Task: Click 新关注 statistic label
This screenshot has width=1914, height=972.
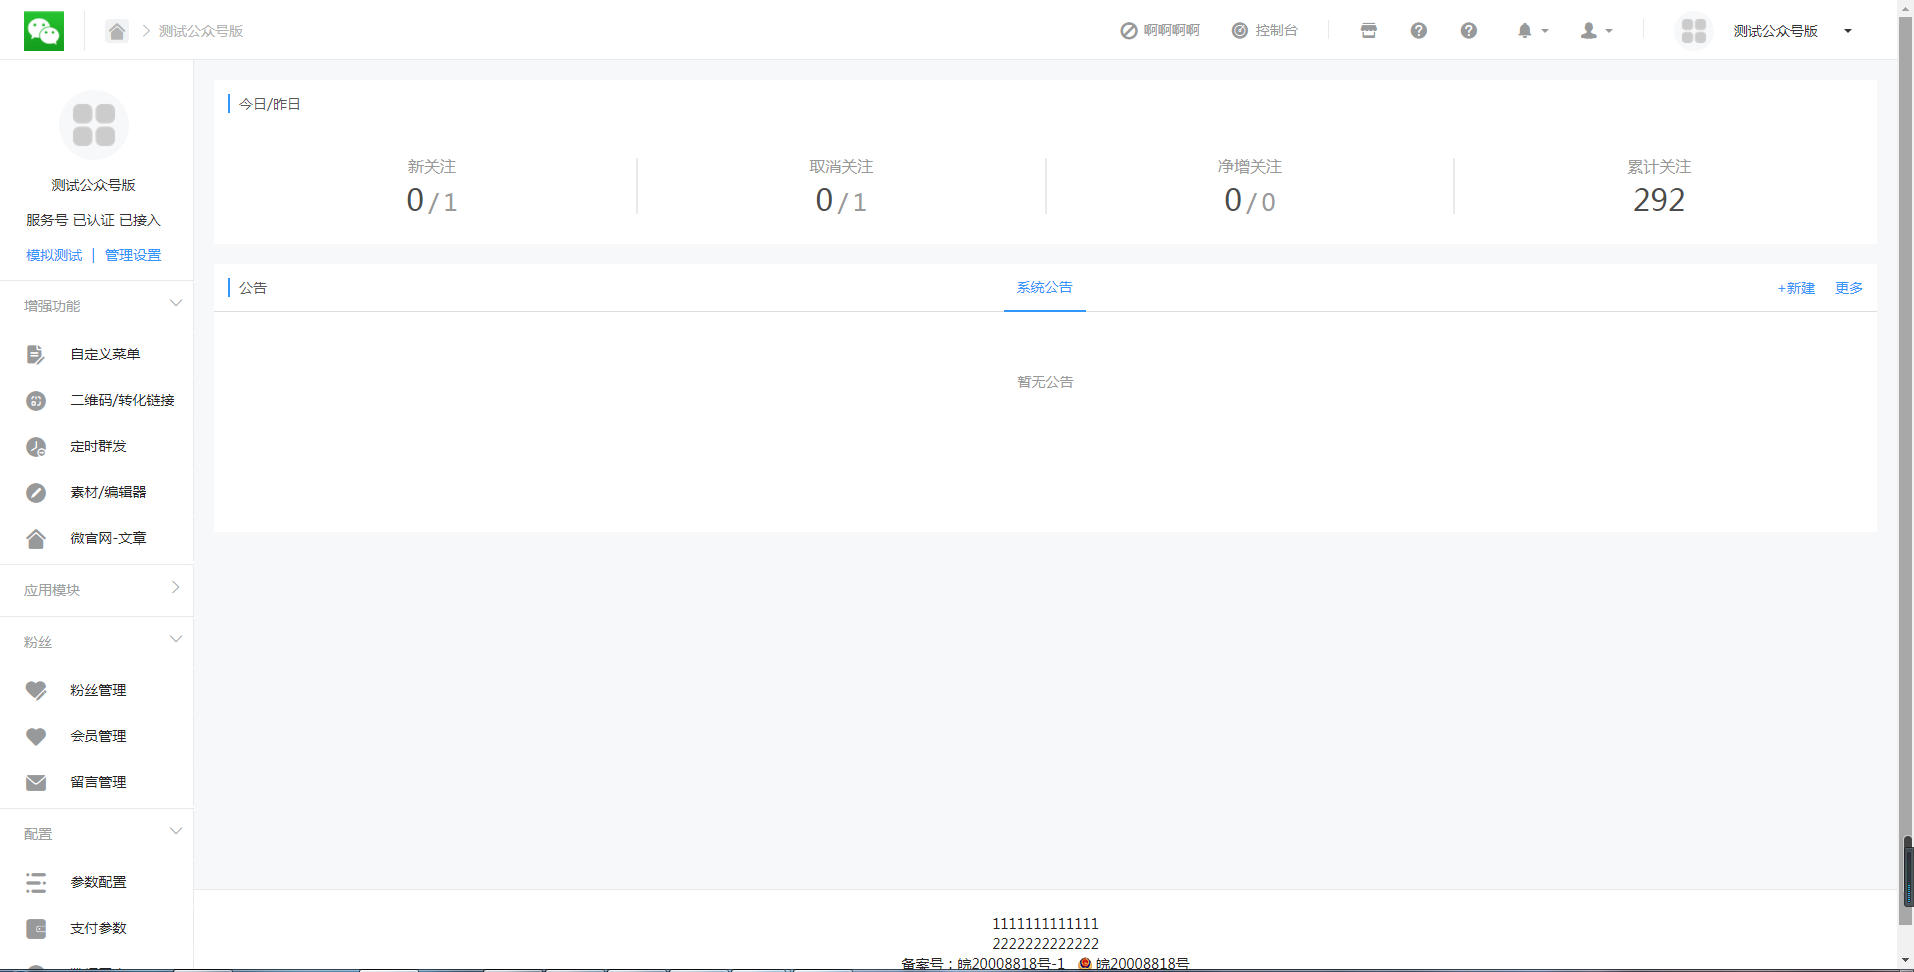Action: tap(432, 167)
